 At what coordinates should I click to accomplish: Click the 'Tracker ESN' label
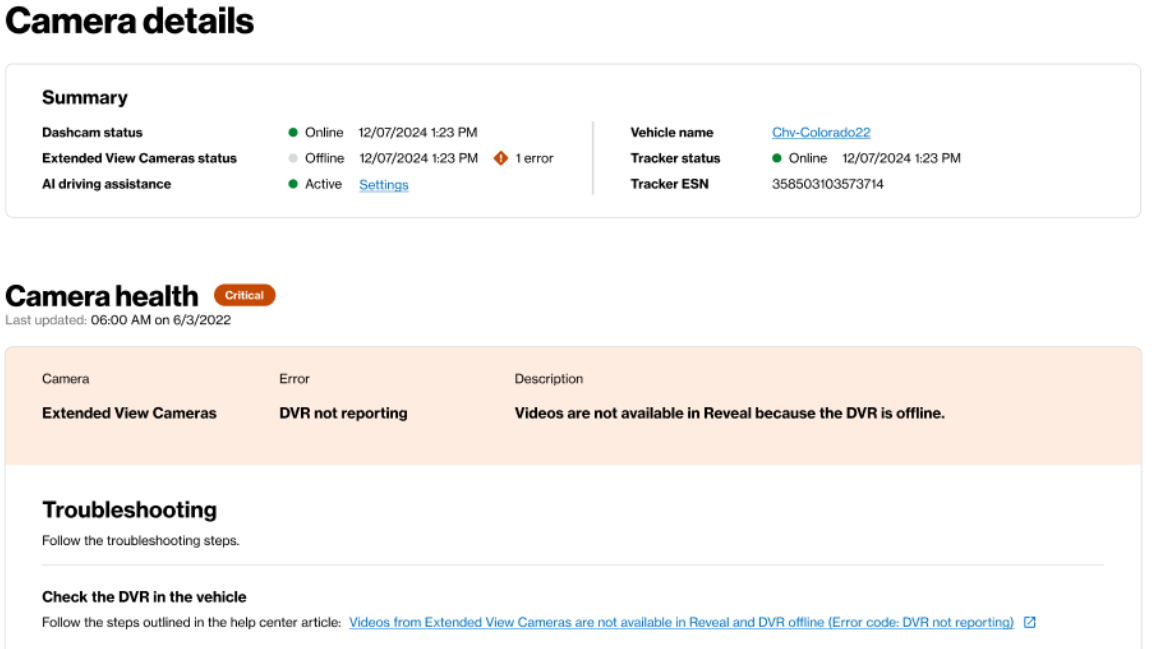coord(669,184)
